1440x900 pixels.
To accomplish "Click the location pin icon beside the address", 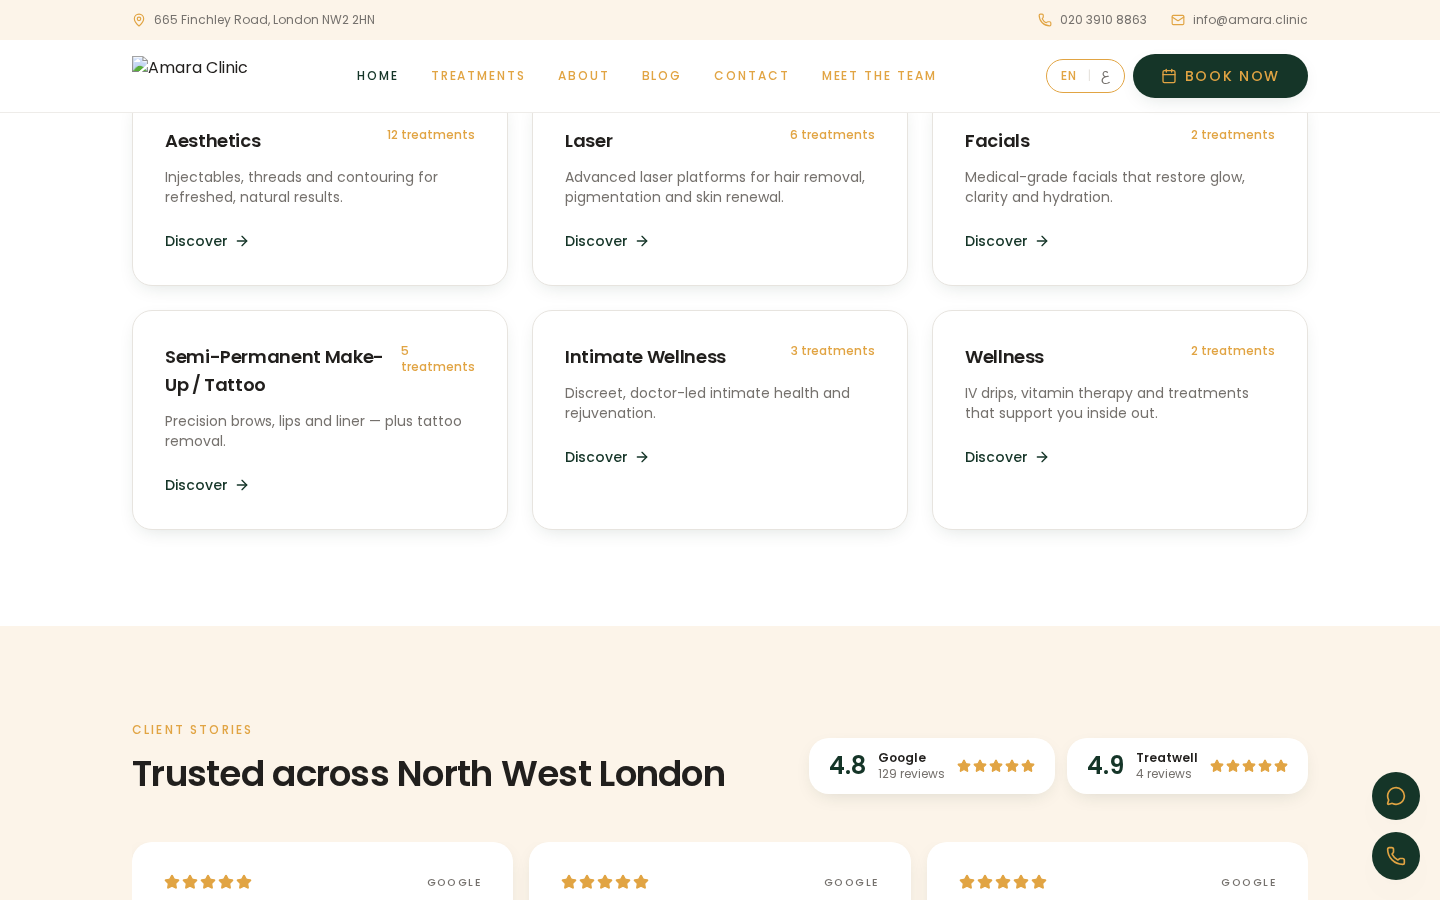I will (x=139, y=20).
